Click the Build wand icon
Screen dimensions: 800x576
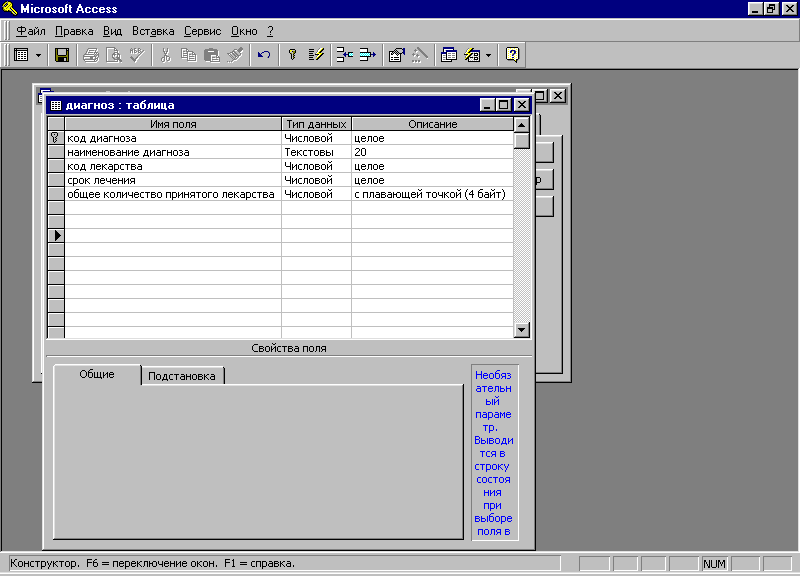[419, 55]
